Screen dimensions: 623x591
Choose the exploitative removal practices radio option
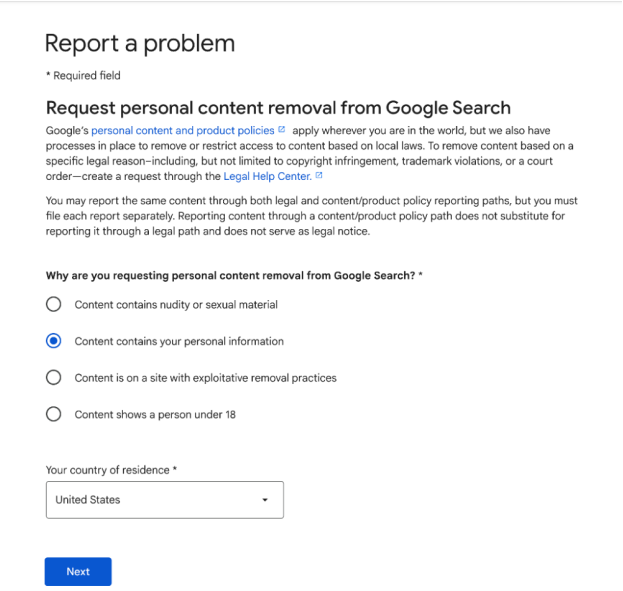tap(54, 378)
